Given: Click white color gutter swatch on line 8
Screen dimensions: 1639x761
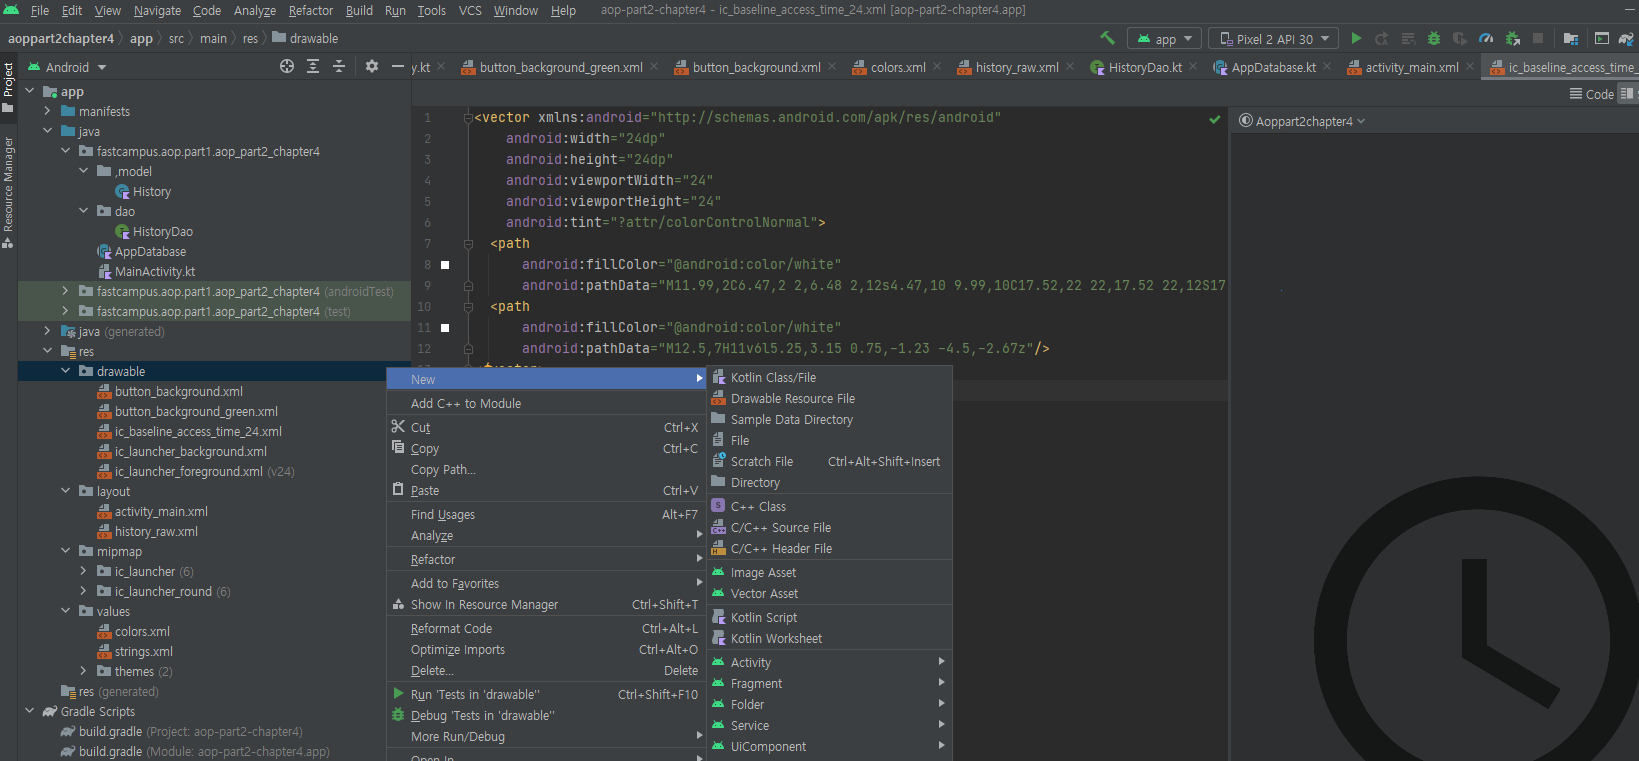Looking at the screenshot, I should 445,265.
